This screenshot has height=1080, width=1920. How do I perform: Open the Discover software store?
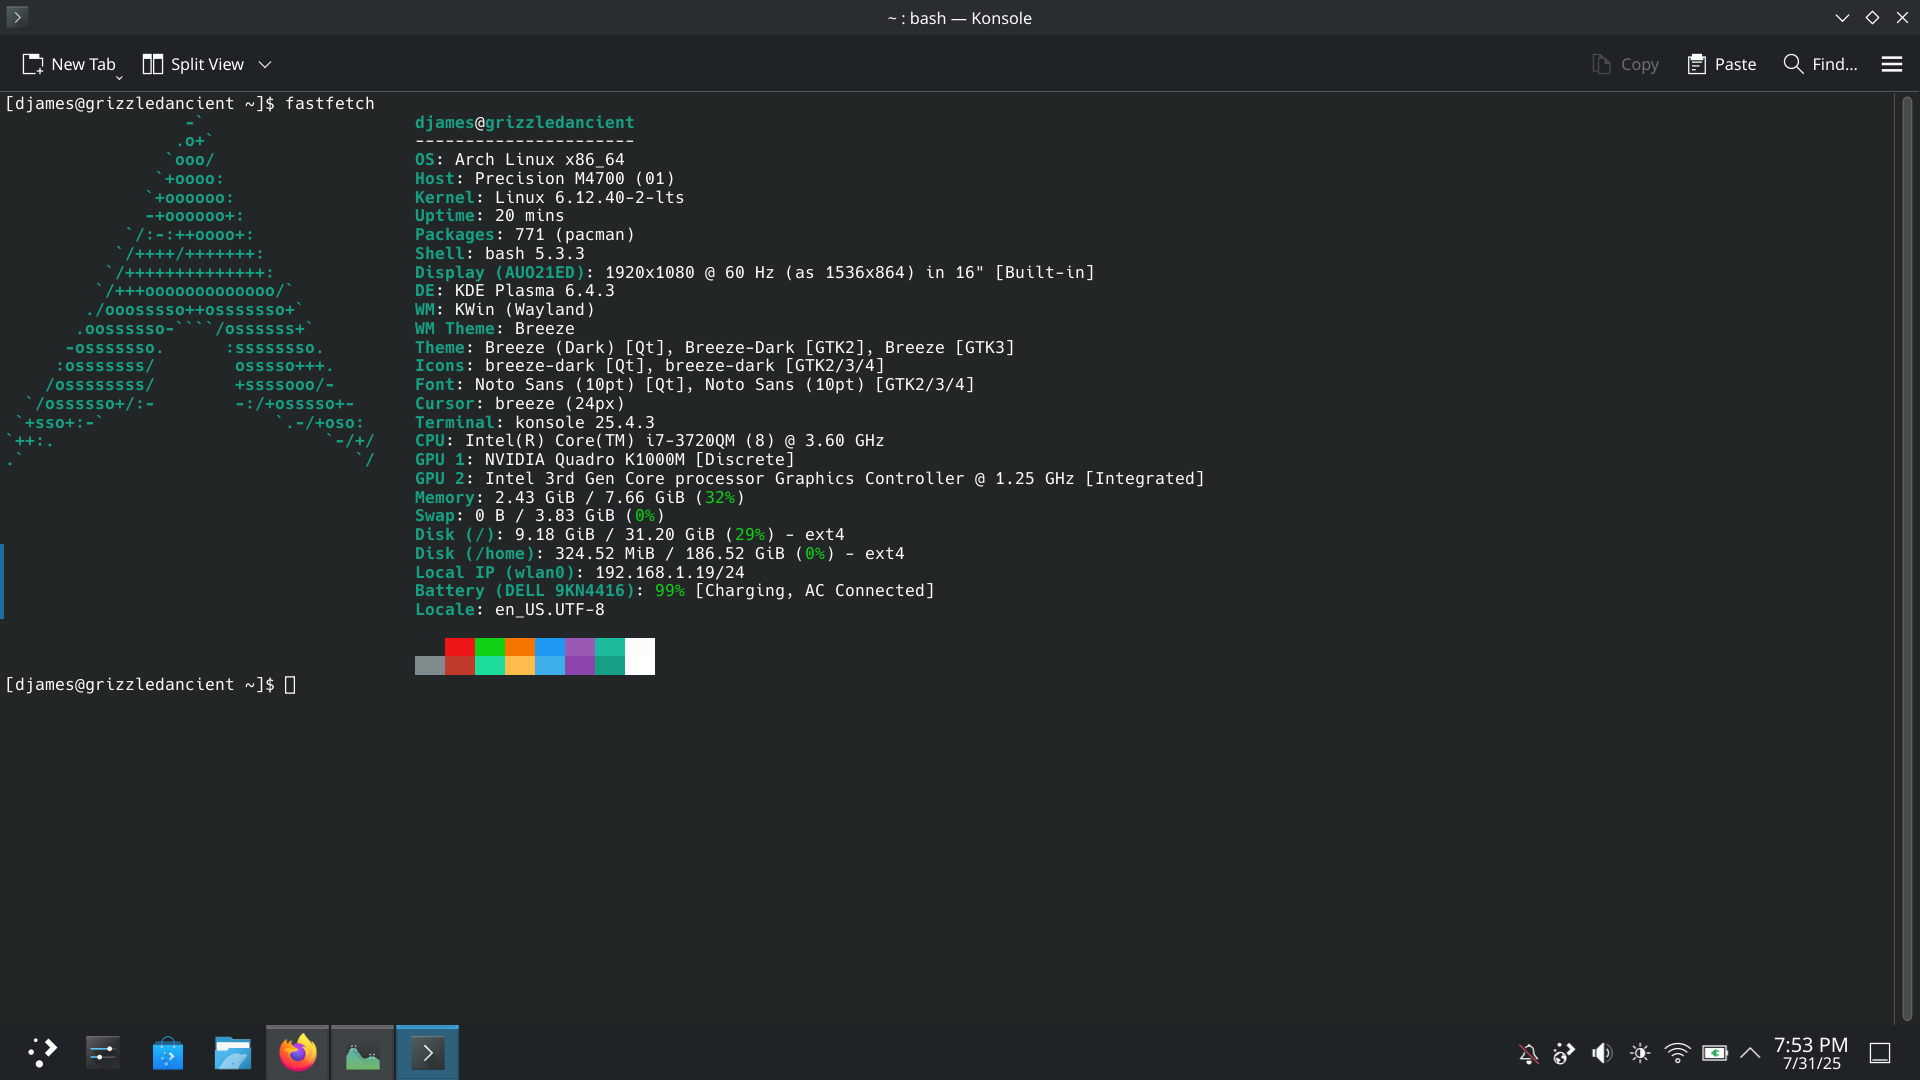coord(168,1052)
